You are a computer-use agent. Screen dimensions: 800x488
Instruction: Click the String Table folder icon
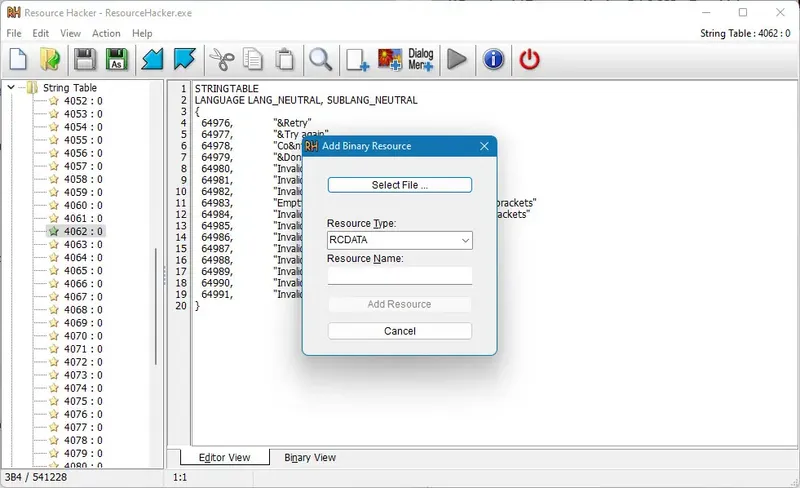(32, 88)
